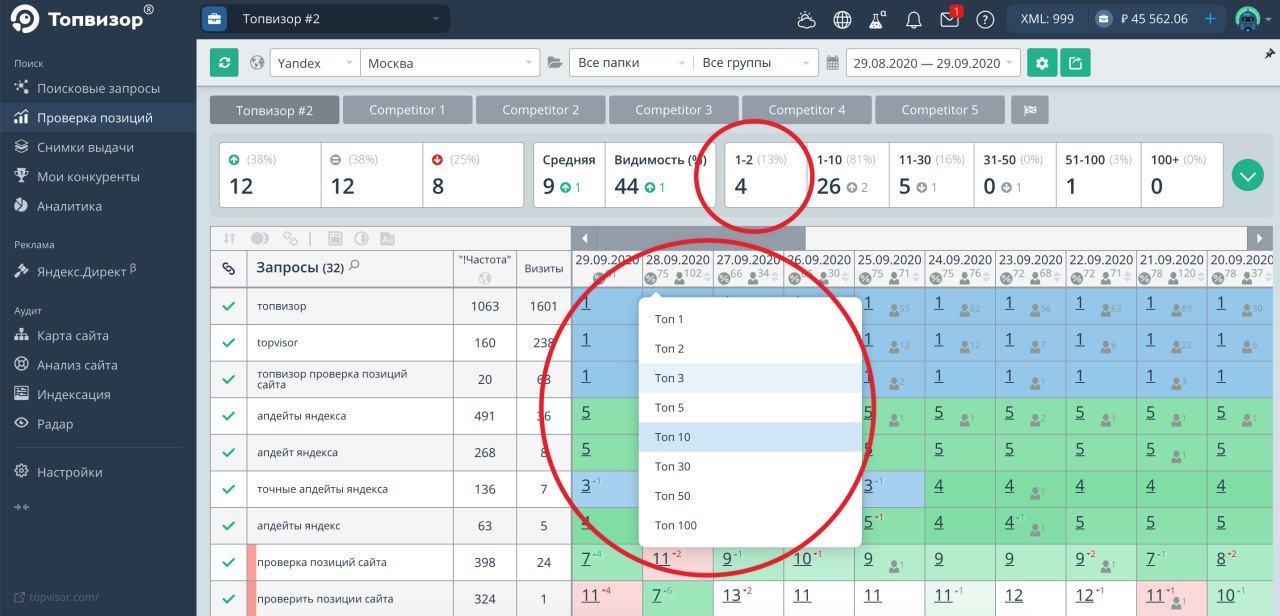Click the collapse sidebar arrows icon

(21, 507)
